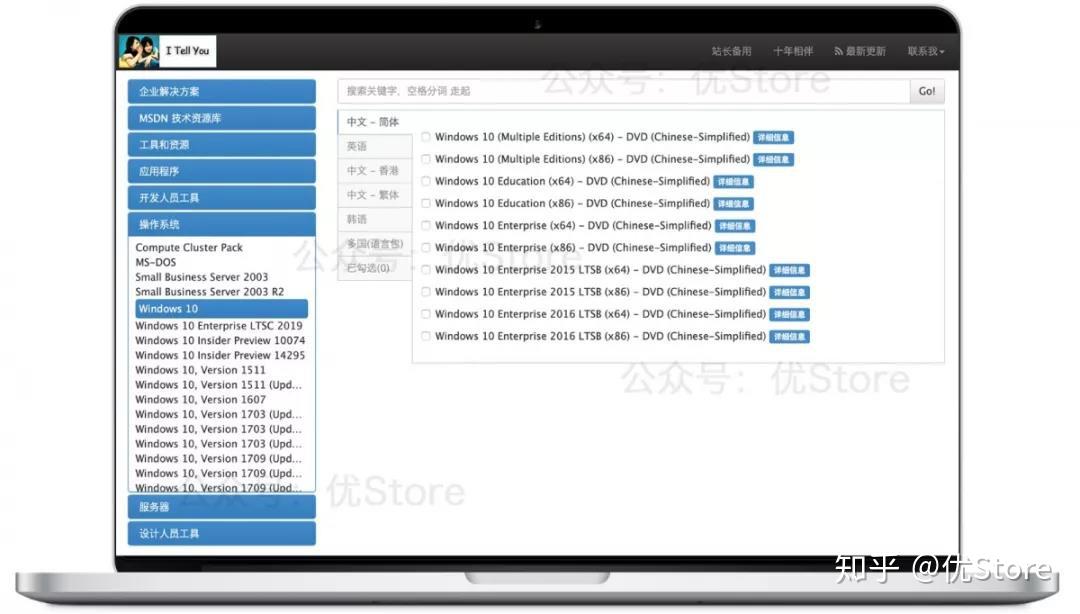Expand the 服务器 category
The image size is (1080, 614).
tap(222, 506)
